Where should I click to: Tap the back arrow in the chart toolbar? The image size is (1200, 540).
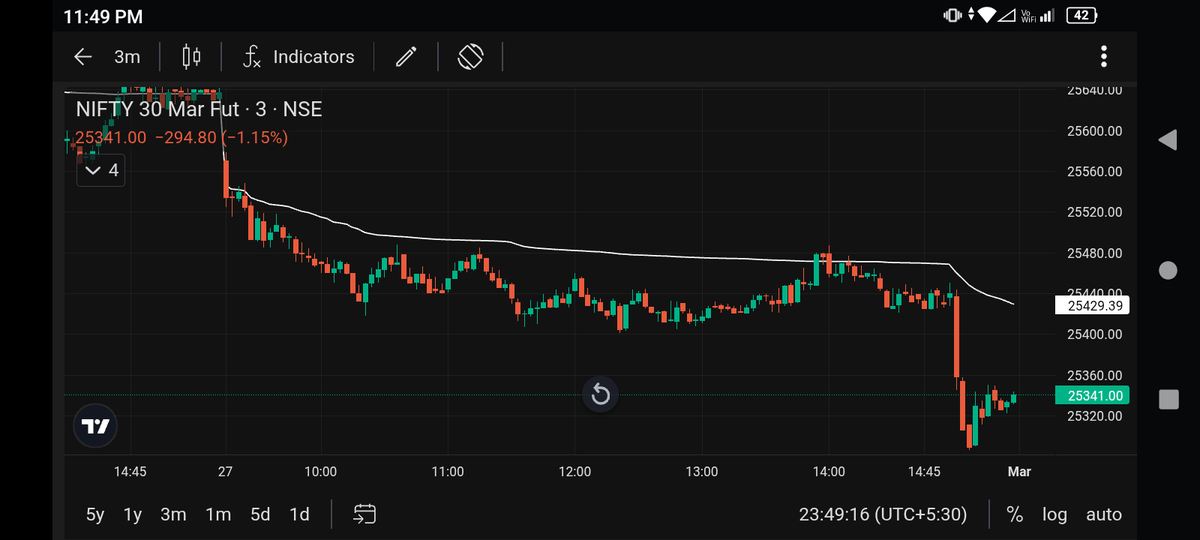[83, 57]
